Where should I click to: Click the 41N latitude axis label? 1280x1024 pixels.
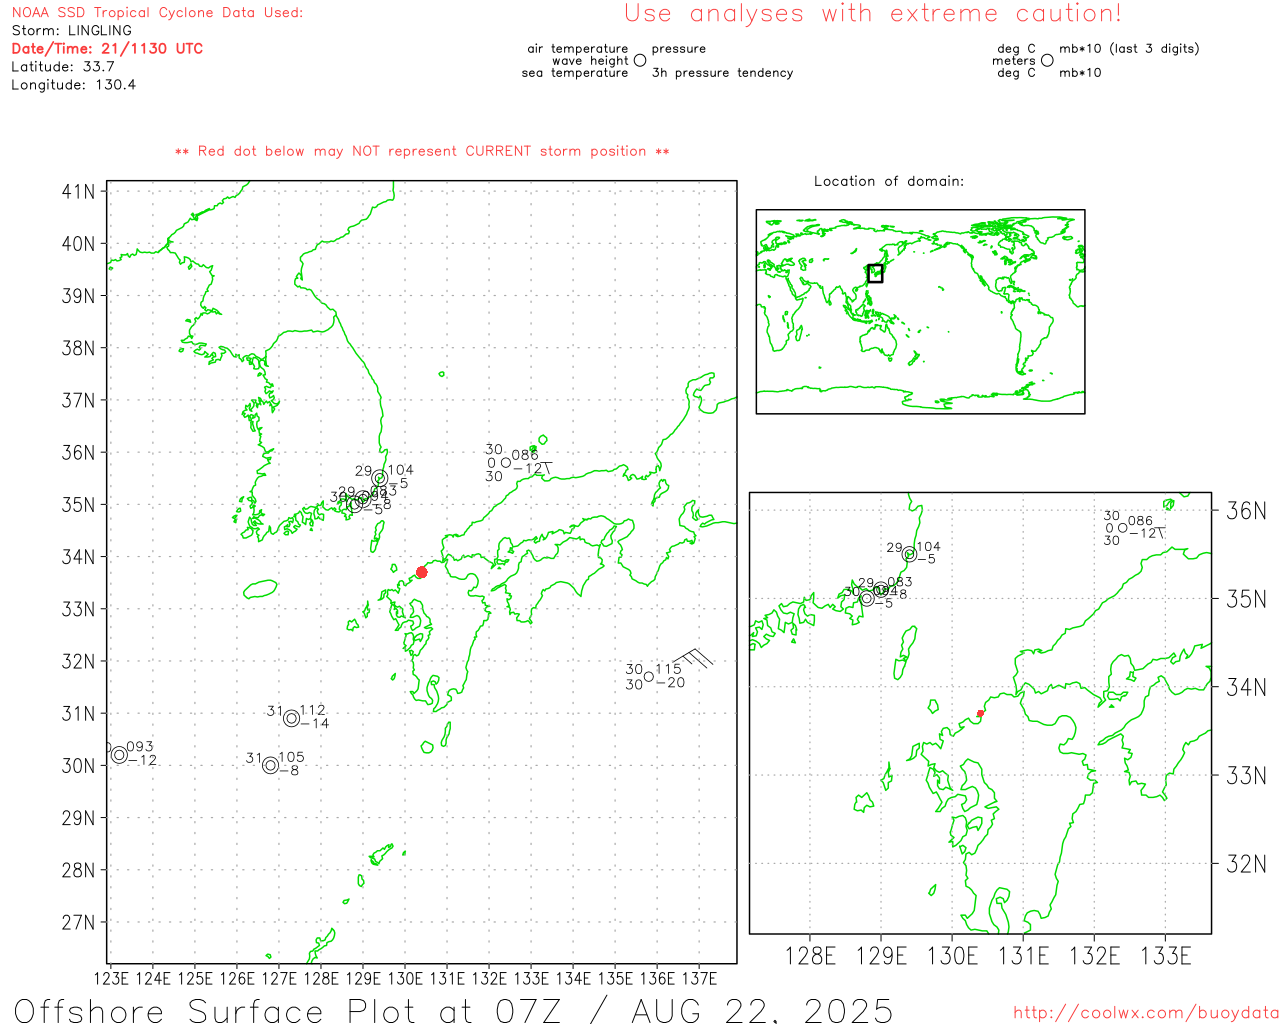tap(78, 191)
